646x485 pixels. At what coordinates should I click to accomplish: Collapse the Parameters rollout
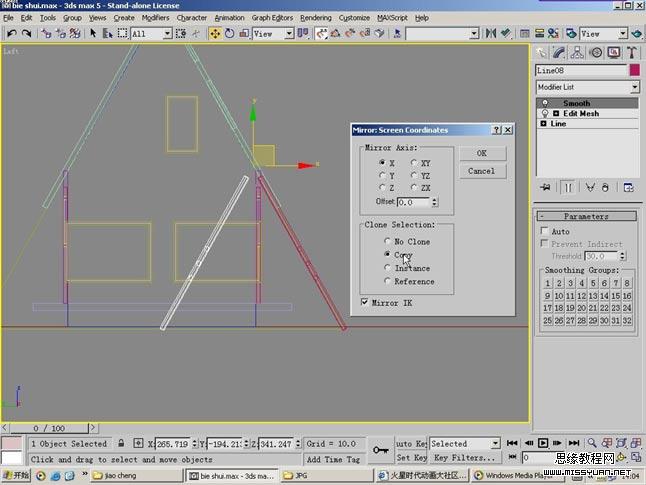point(586,216)
